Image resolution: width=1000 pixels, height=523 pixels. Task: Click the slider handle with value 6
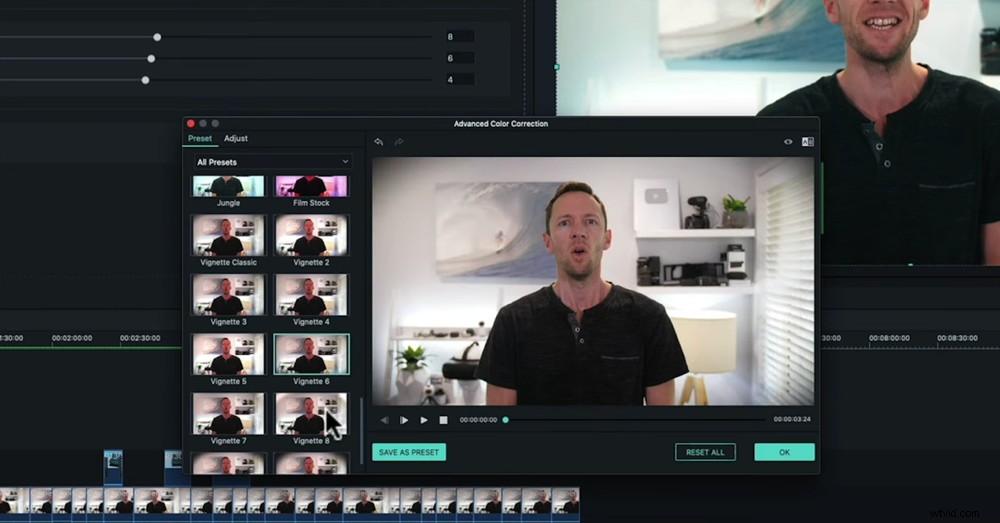tap(151, 59)
